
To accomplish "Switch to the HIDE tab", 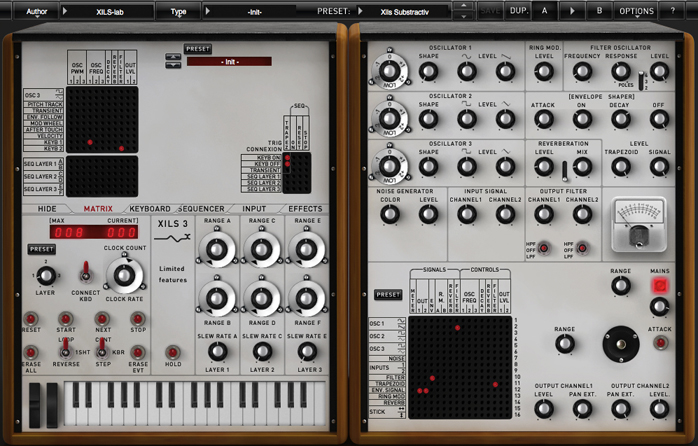I will click(x=47, y=209).
